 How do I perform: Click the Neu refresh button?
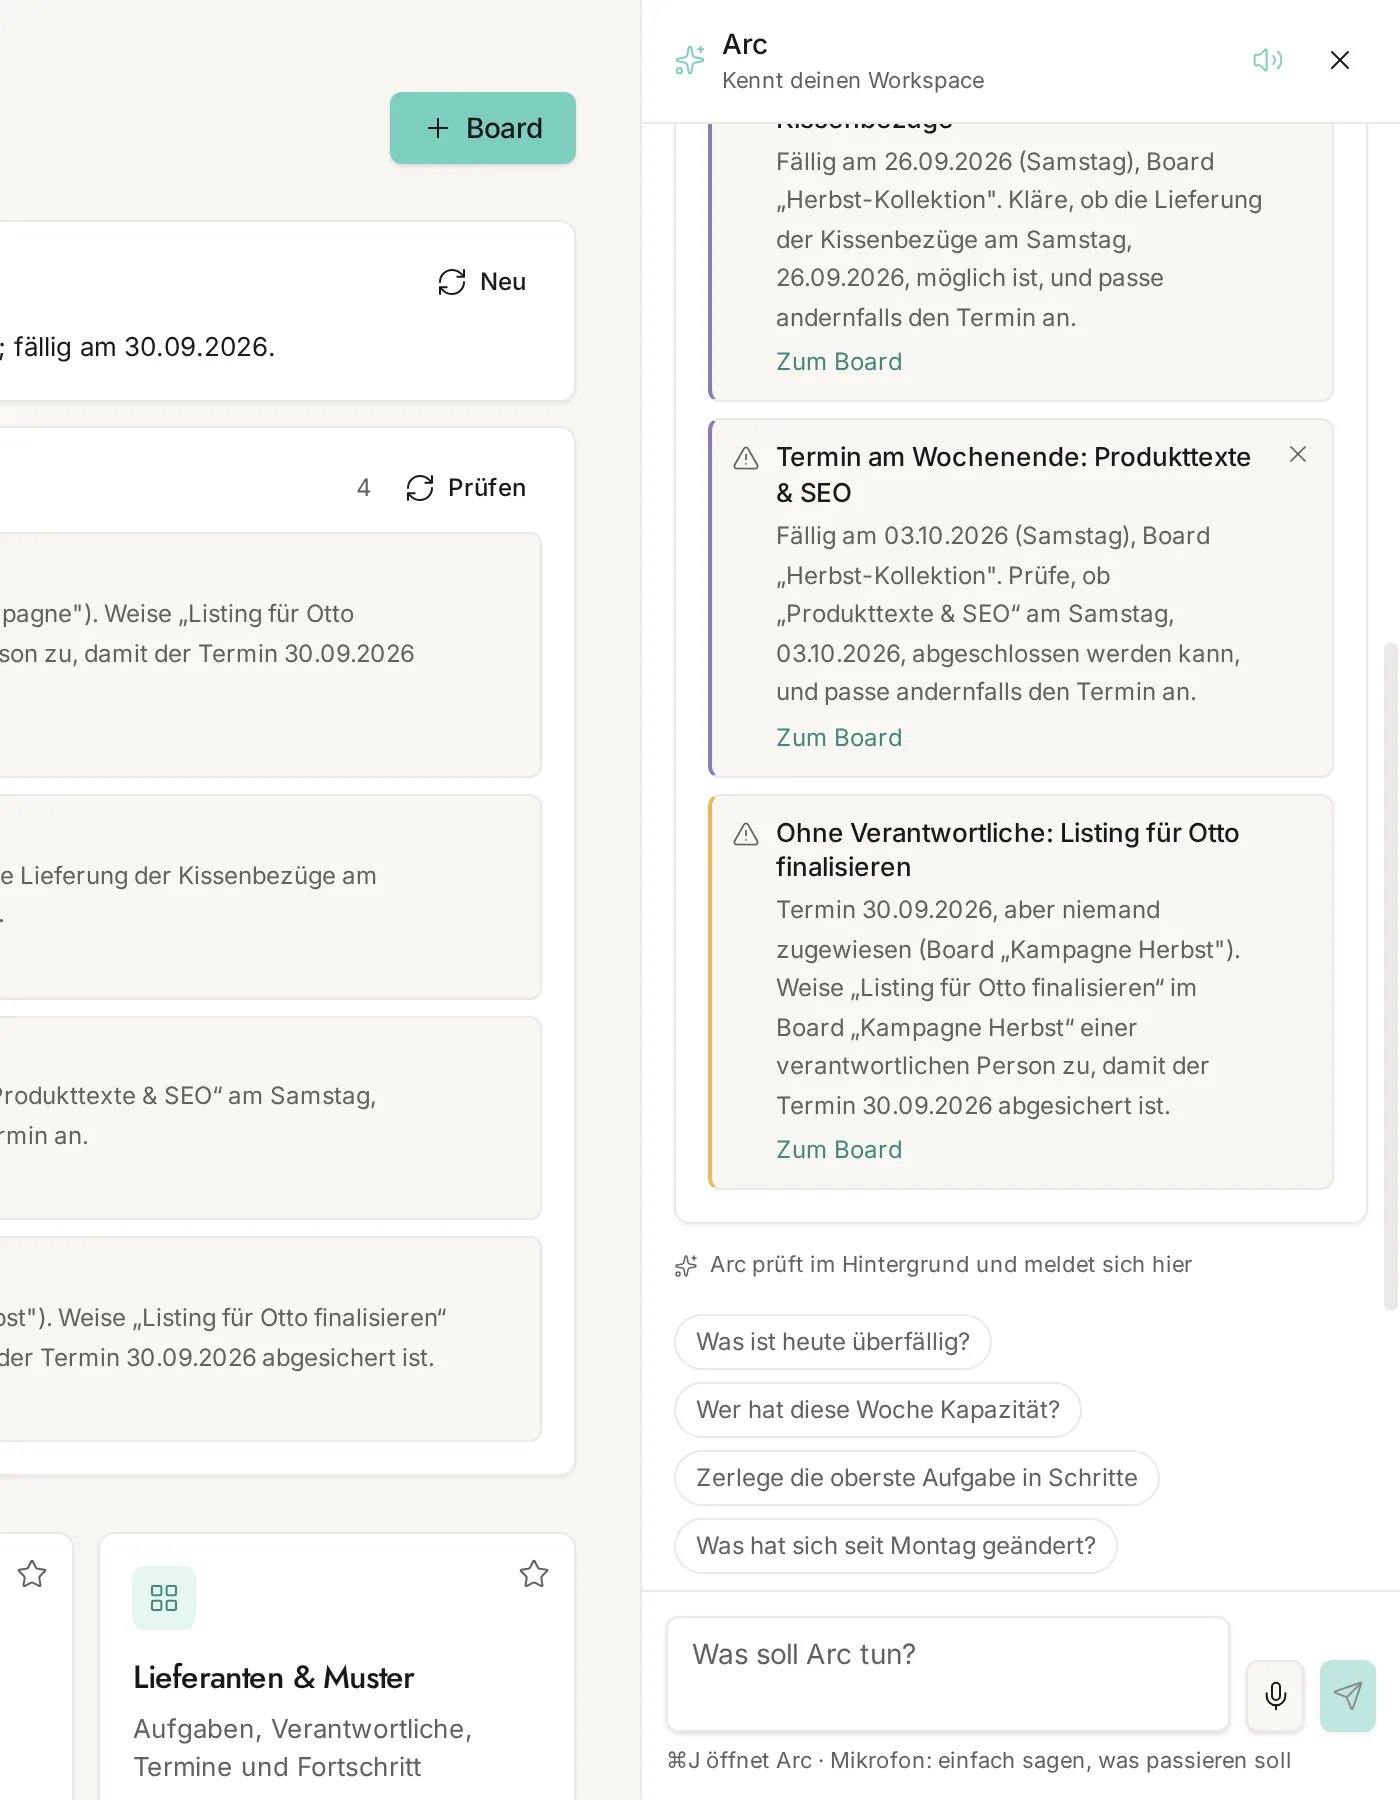[x=482, y=282]
